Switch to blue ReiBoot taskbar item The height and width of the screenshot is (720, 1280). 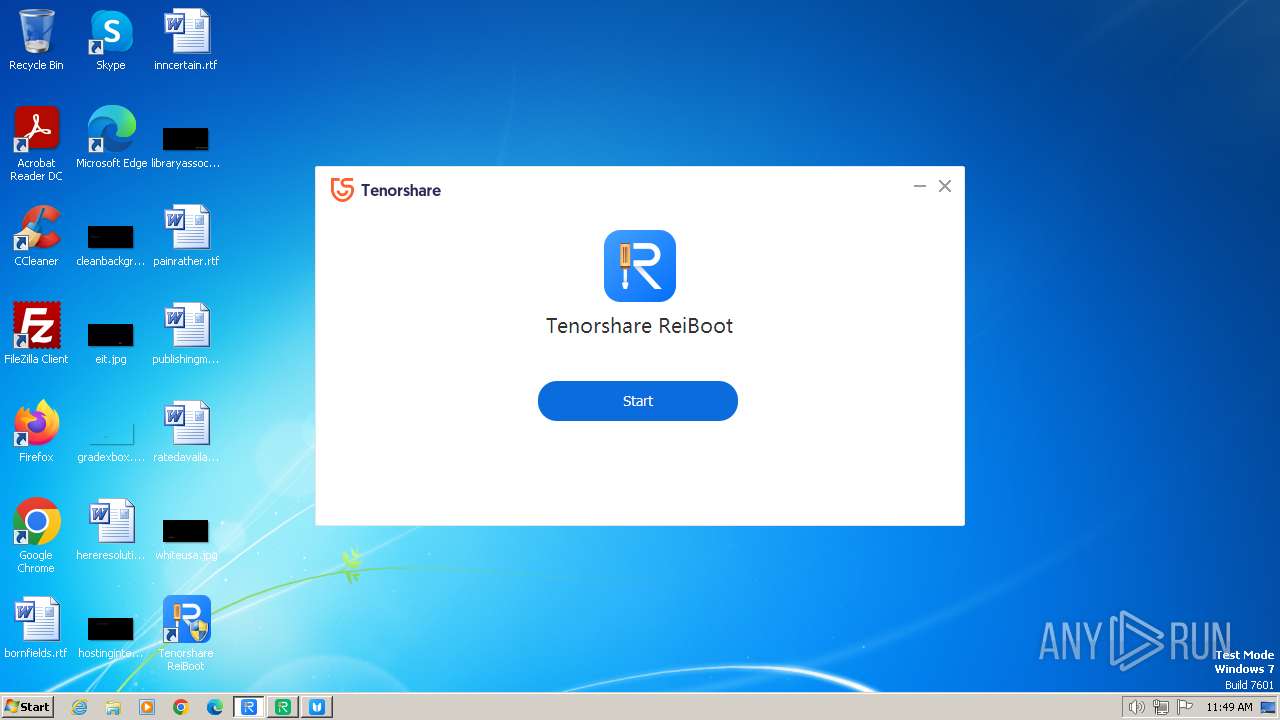249,707
